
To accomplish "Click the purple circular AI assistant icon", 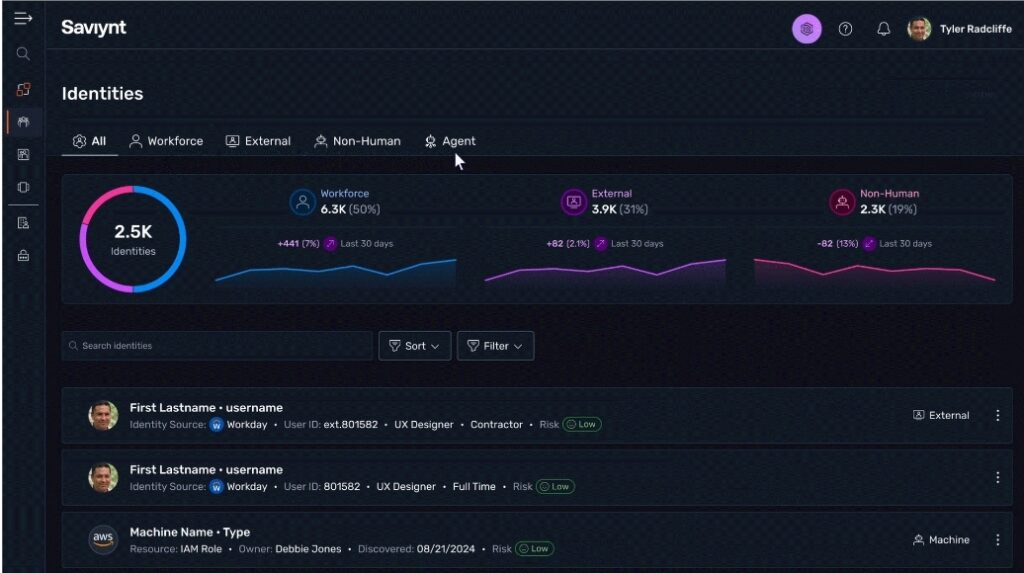I will 806,30.
